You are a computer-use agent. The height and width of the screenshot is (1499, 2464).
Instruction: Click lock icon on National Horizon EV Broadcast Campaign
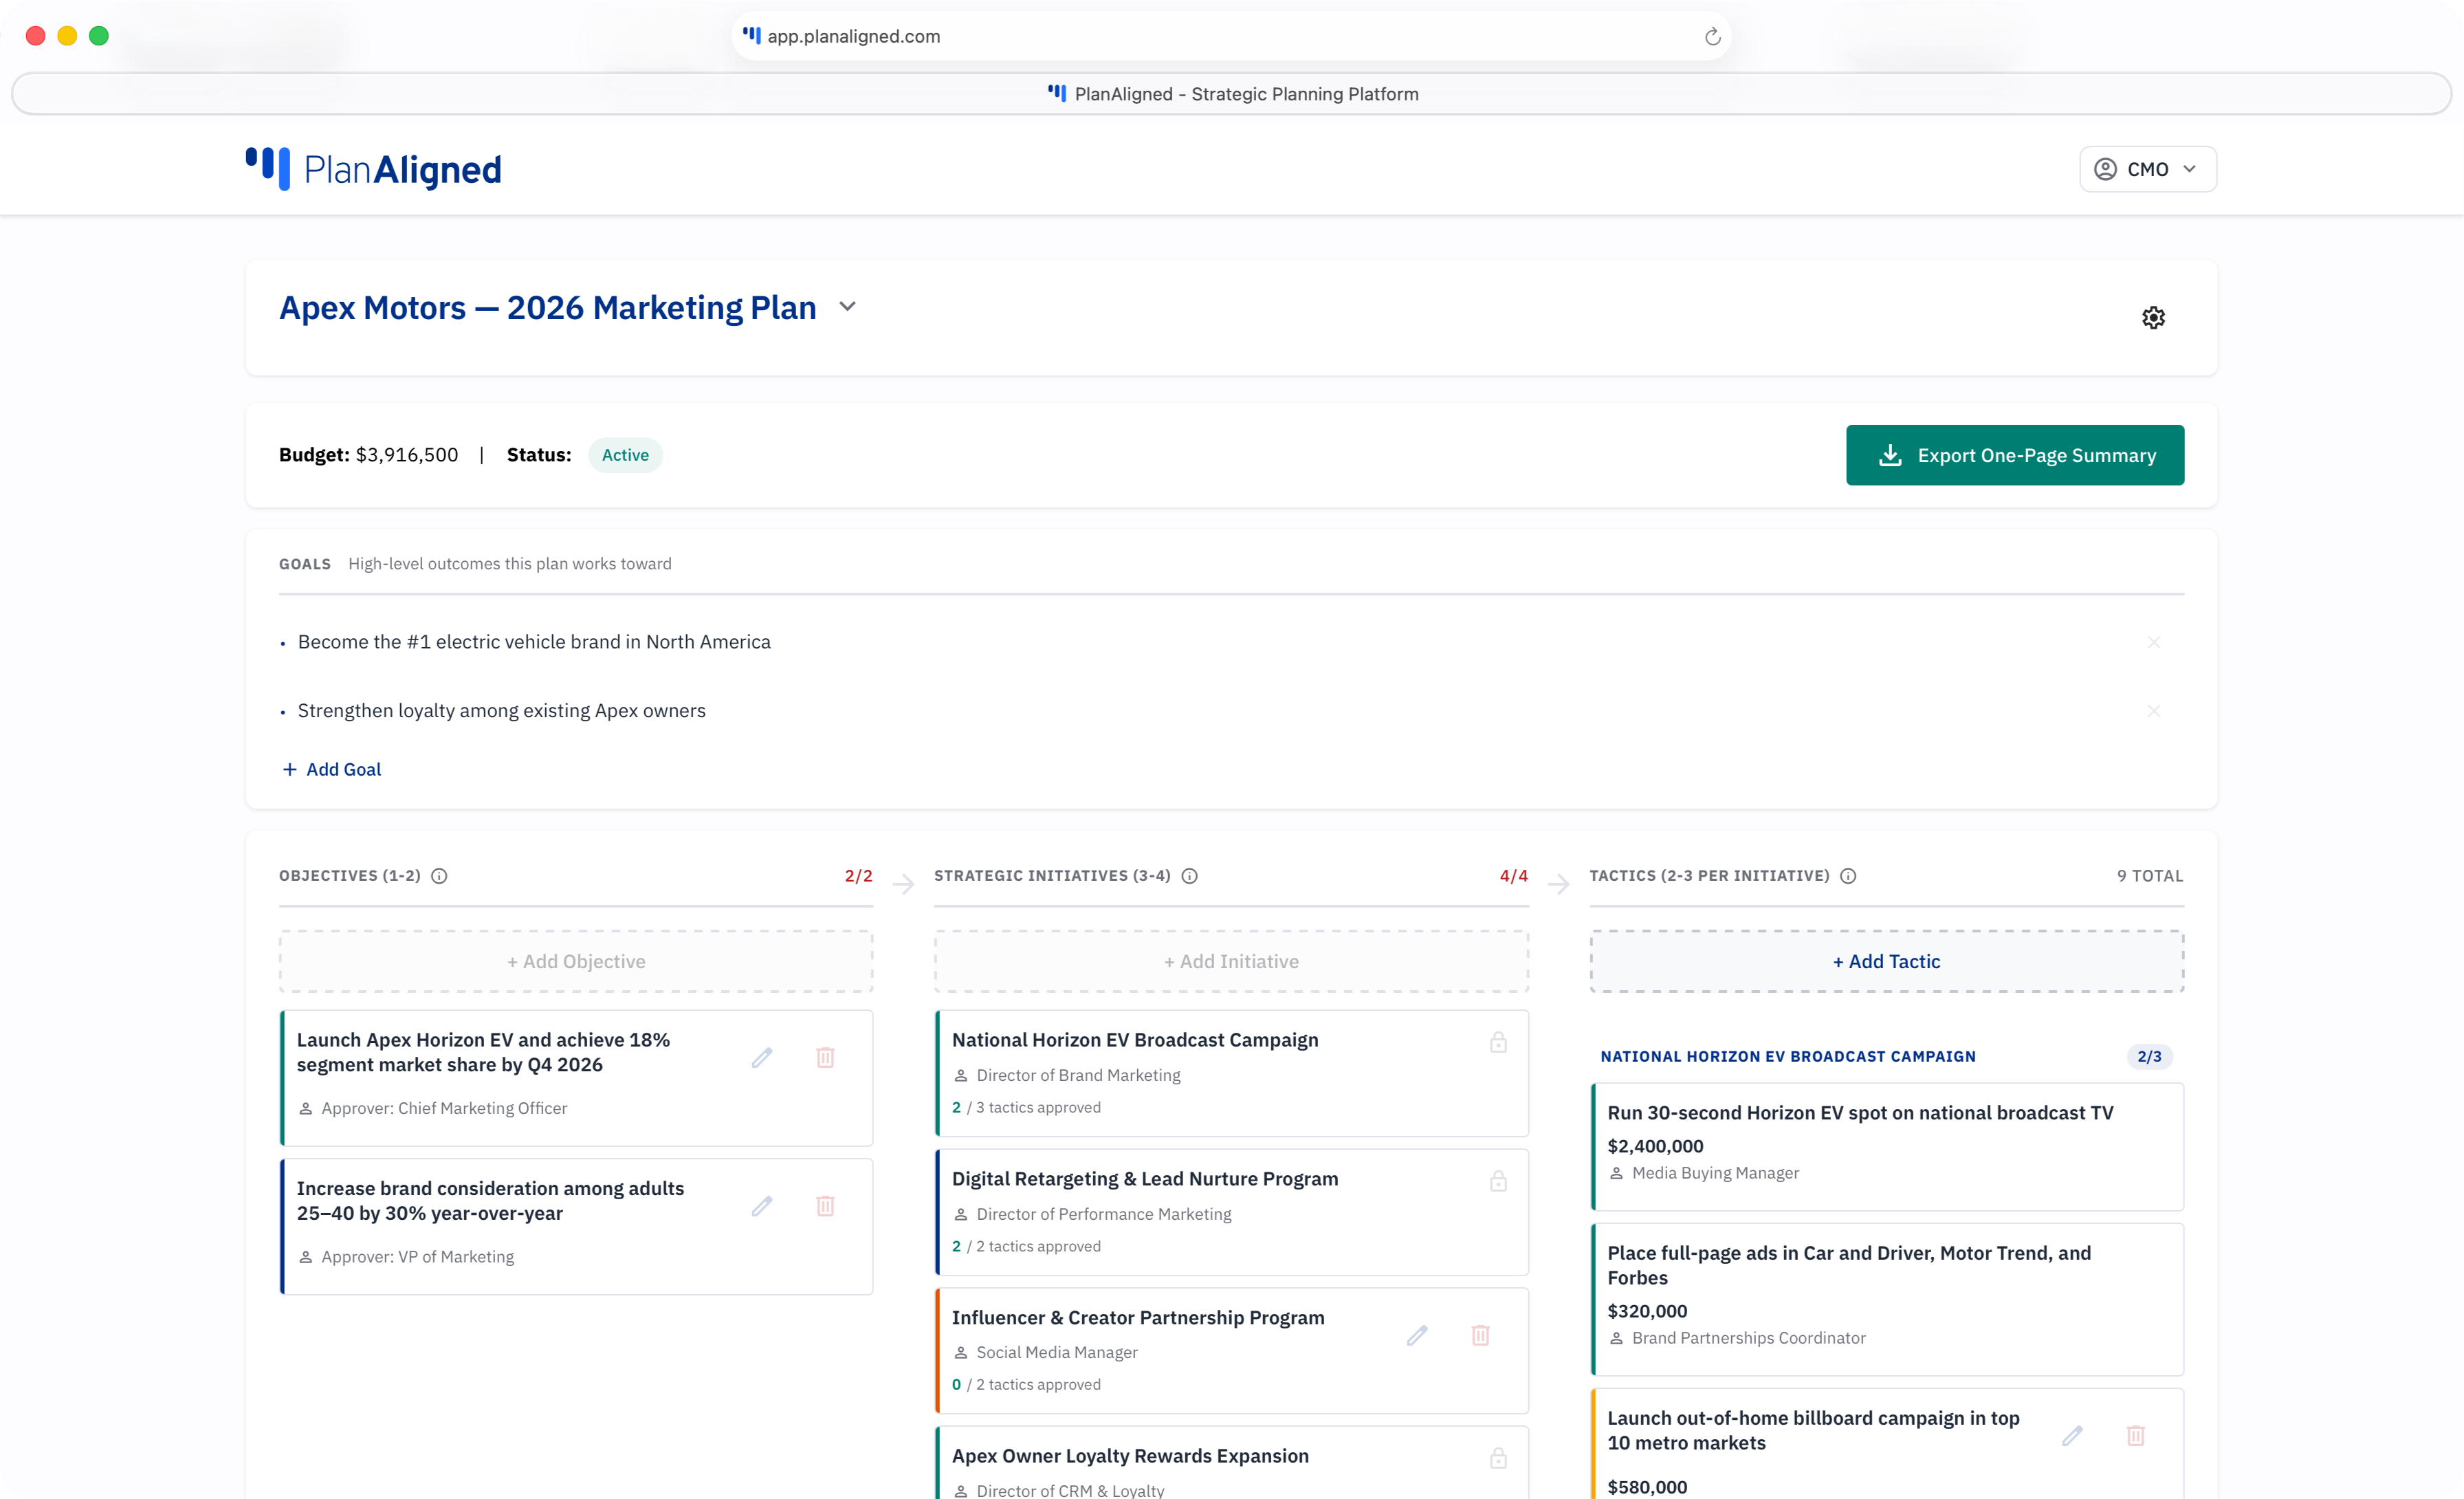(1498, 1042)
